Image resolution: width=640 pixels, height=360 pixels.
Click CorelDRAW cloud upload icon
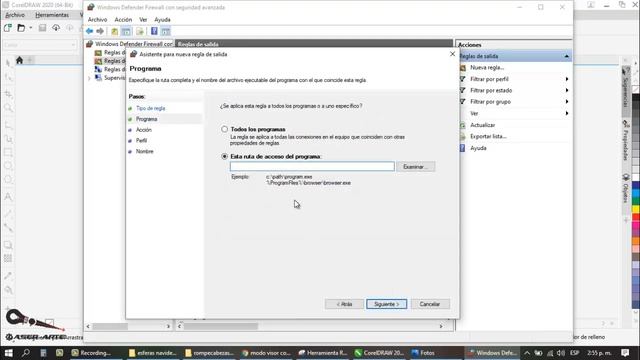56,28
